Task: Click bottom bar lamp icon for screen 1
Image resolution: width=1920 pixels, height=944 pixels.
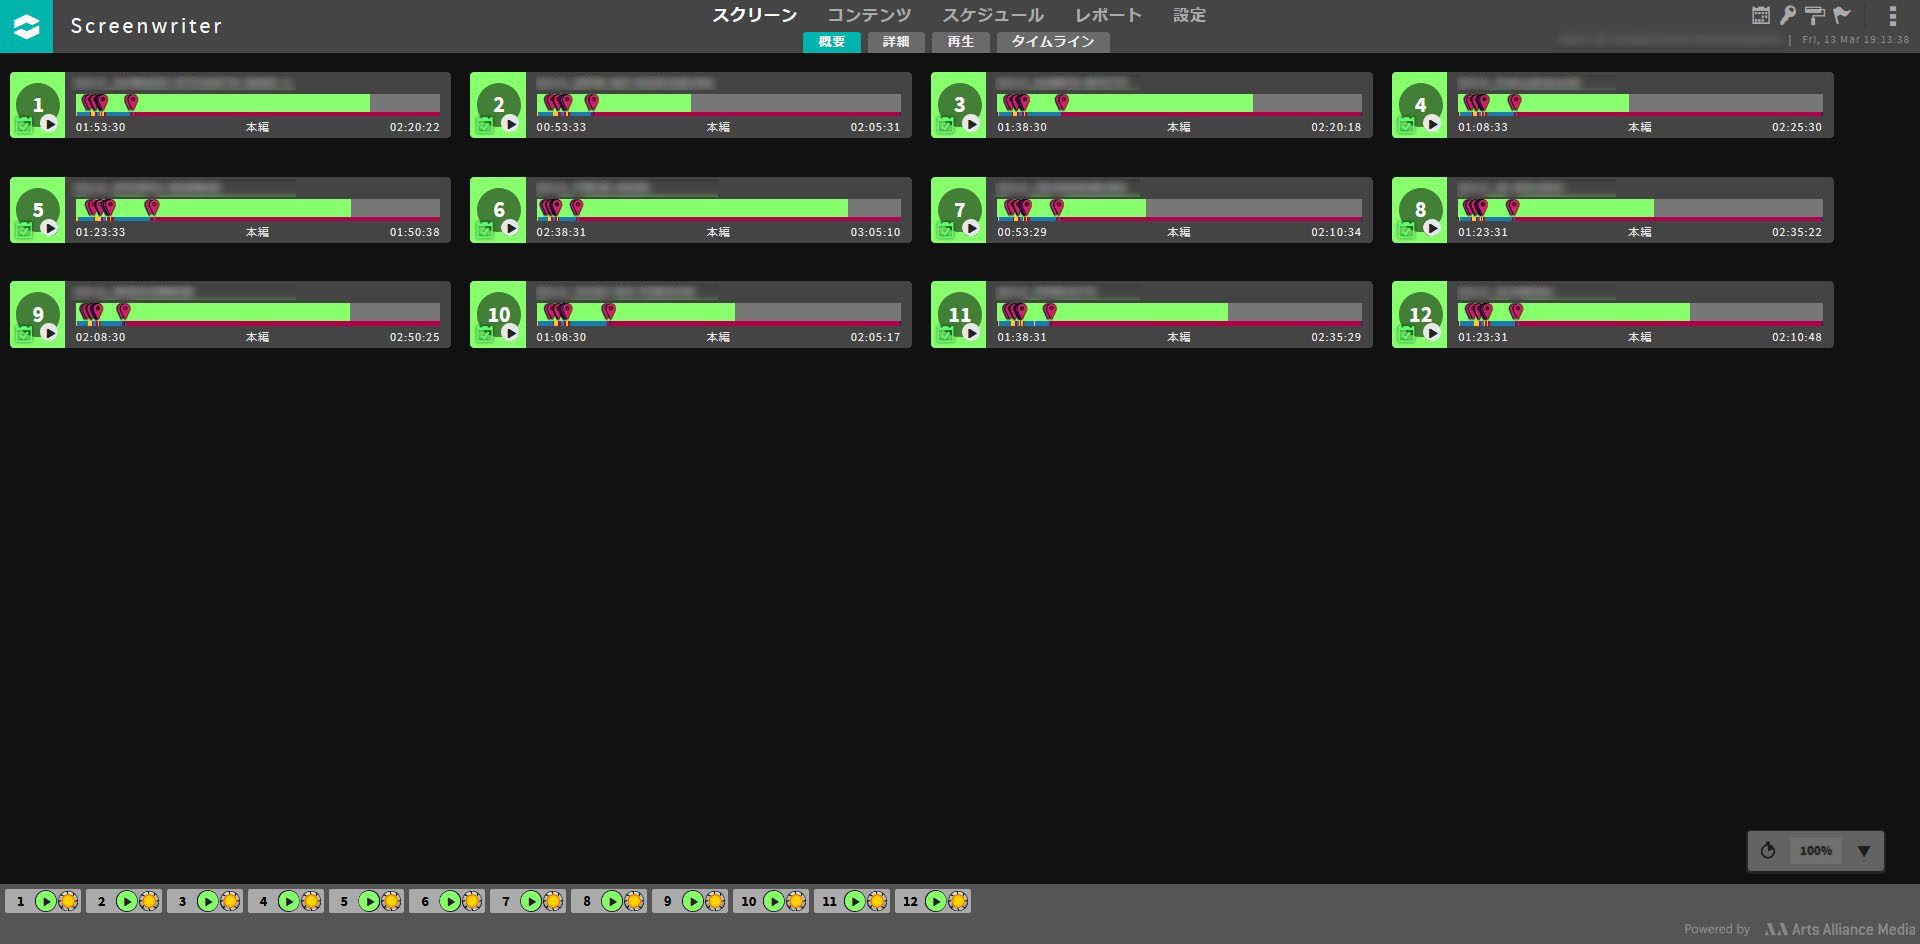Action: pyautogui.click(x=68, y=901)
